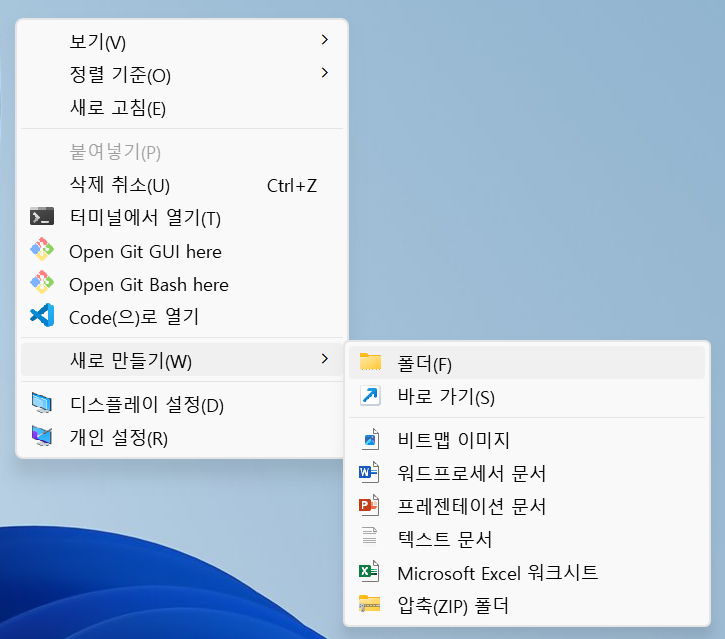Screen dimensions: 725x639
Task: Click the arrow next to 새로 만들기(W)
Action: click(324, 359)
